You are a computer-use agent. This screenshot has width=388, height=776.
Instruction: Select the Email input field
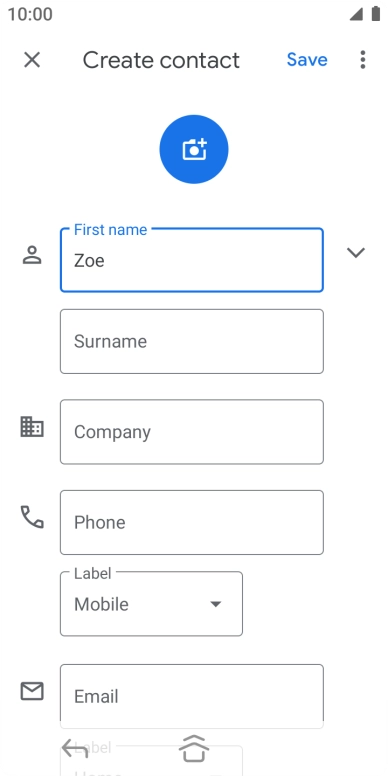click(x=192, y=696)
